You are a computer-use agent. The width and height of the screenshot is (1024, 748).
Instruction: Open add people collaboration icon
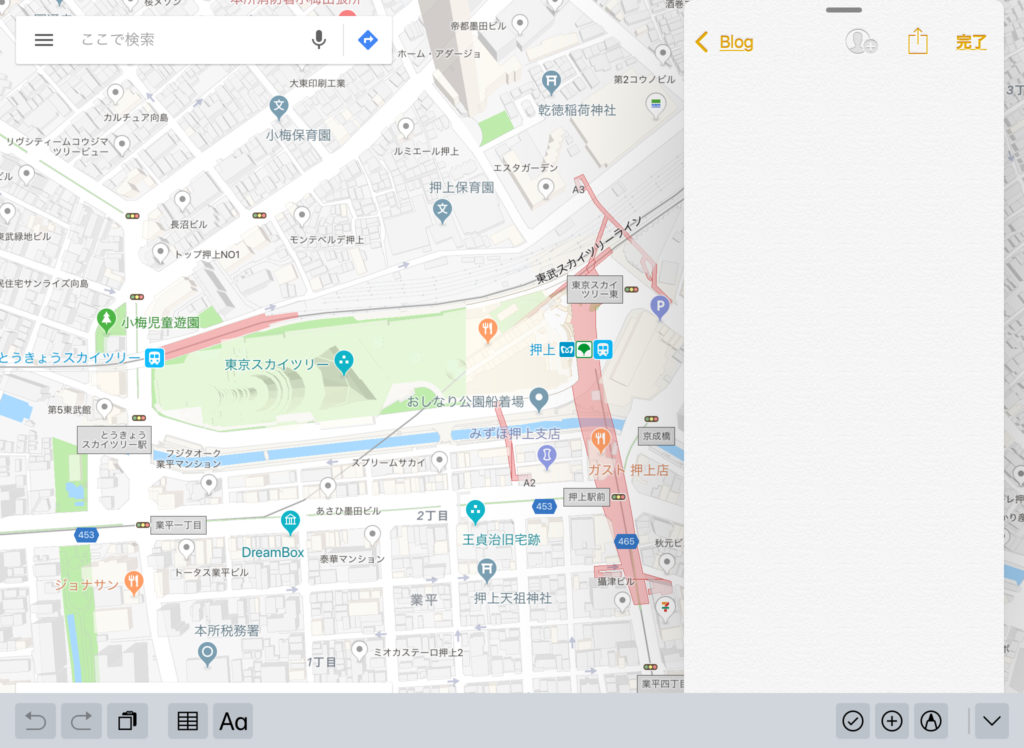click(860, 42)
